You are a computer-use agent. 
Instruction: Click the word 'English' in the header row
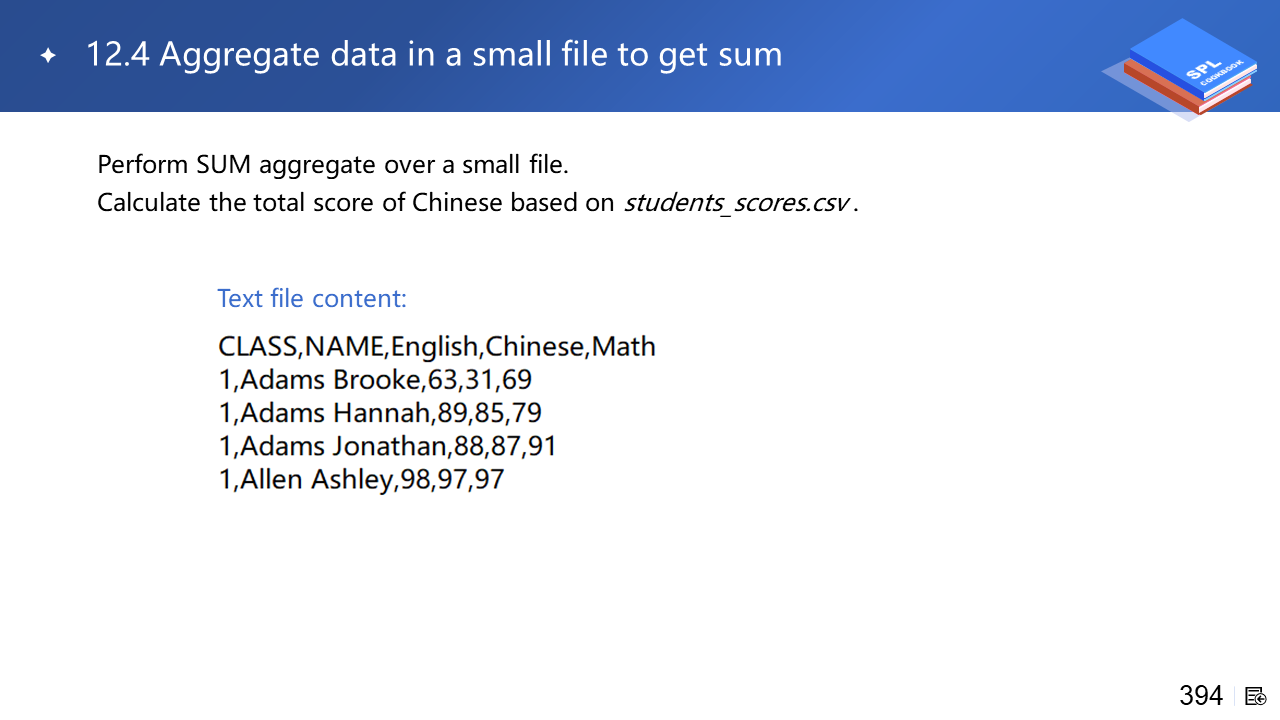pos(435,347)
